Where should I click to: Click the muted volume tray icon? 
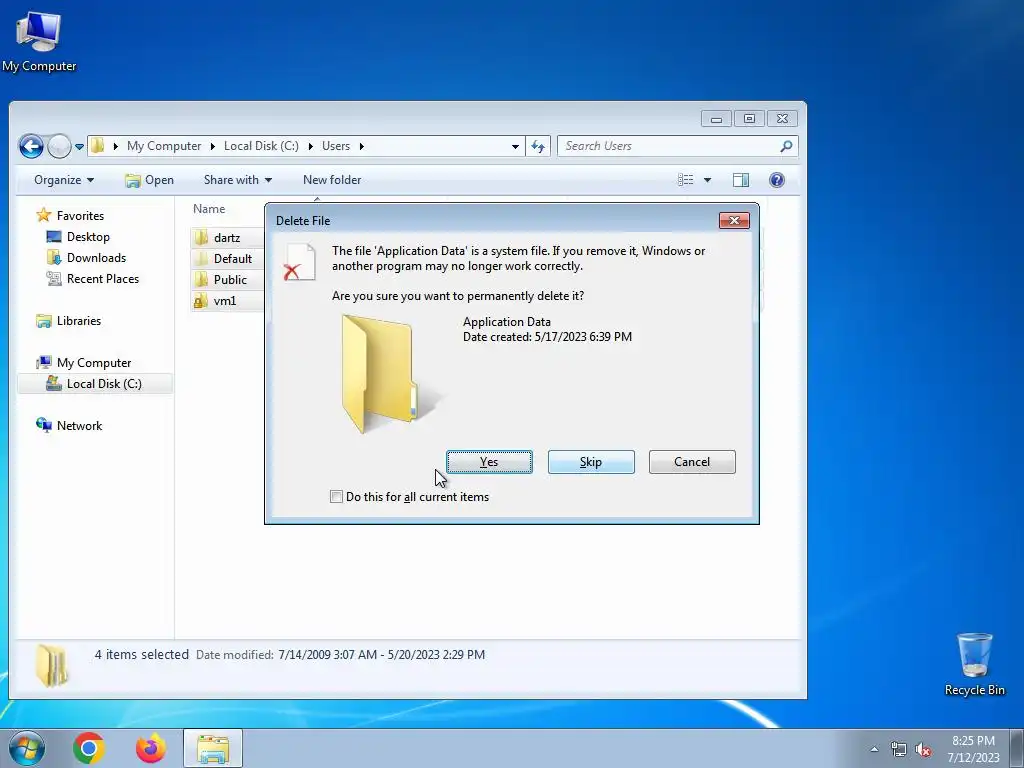click(923, 750)
